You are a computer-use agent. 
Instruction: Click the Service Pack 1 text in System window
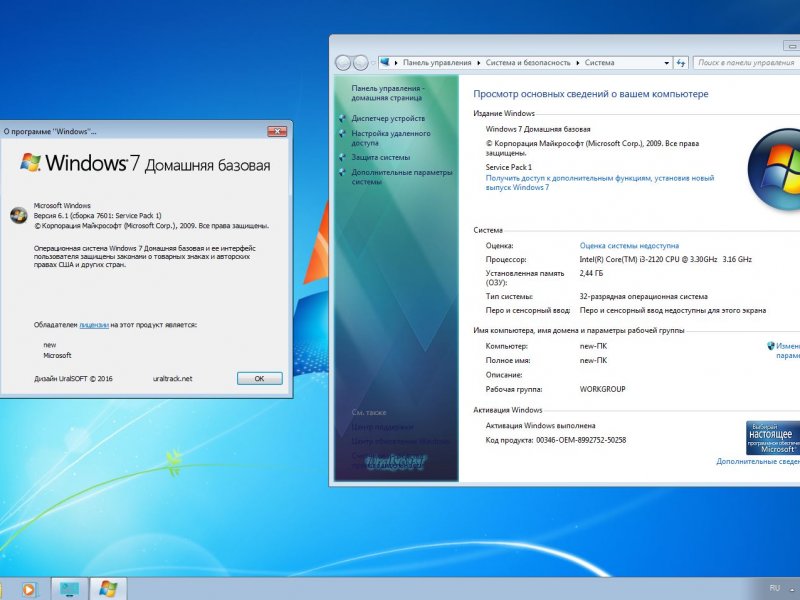(x=509, y=167)
